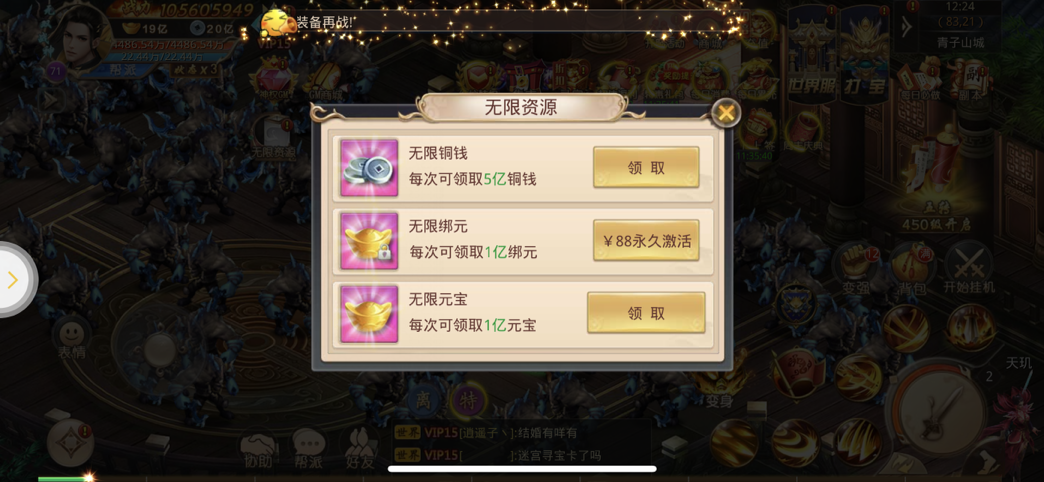The width and height of the screenshot is (1044, 482).
Task: Open the 协助 handshake icon
Action: point(258,449)
